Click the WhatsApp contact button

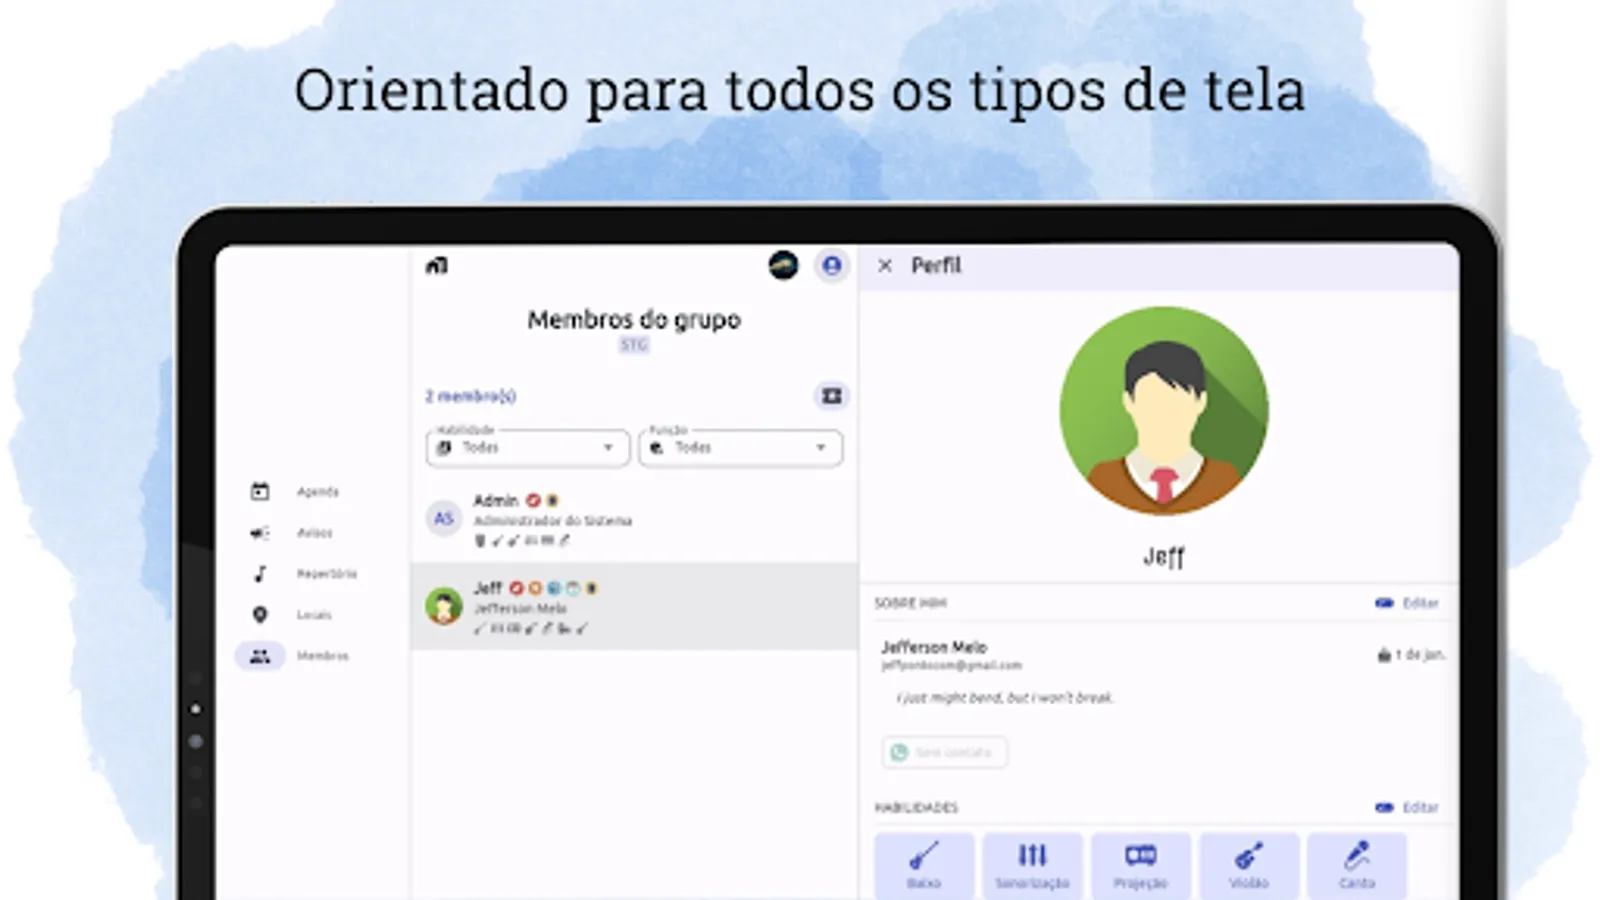tap(945, 752)
